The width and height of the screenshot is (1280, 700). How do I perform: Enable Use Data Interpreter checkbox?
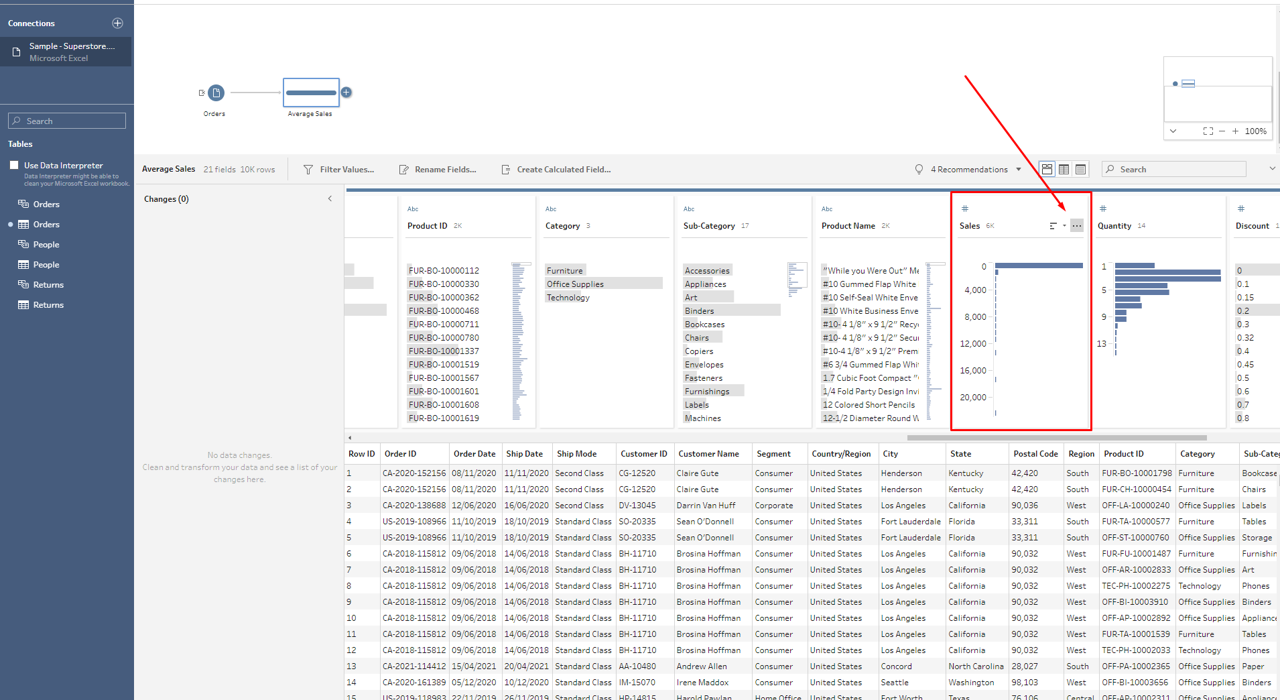point(14,165)
